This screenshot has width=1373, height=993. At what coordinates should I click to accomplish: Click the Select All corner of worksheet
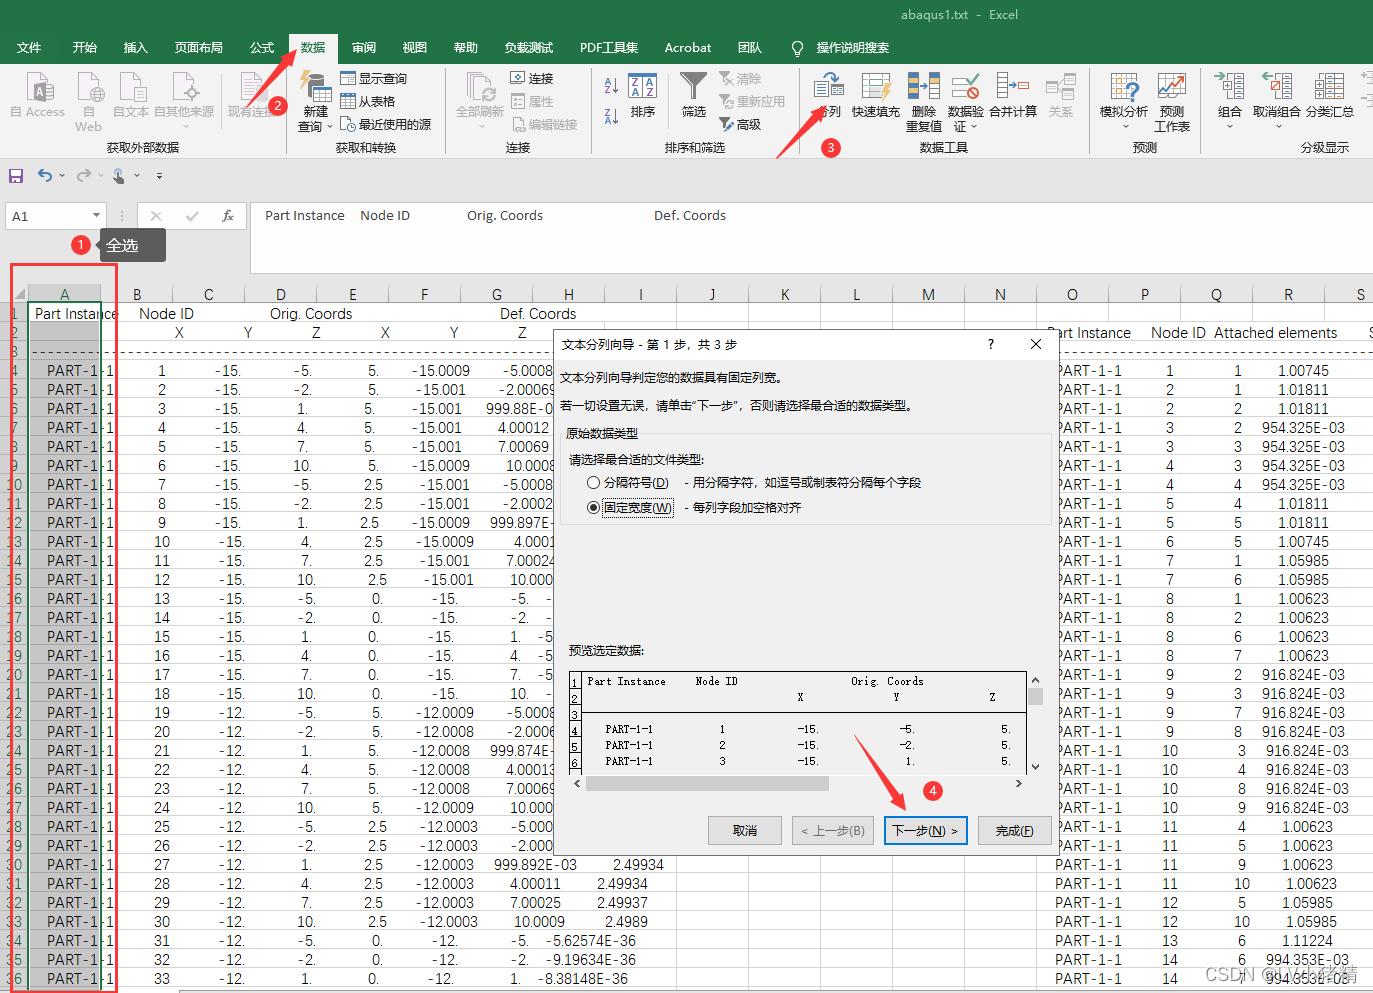click(19, 294)
